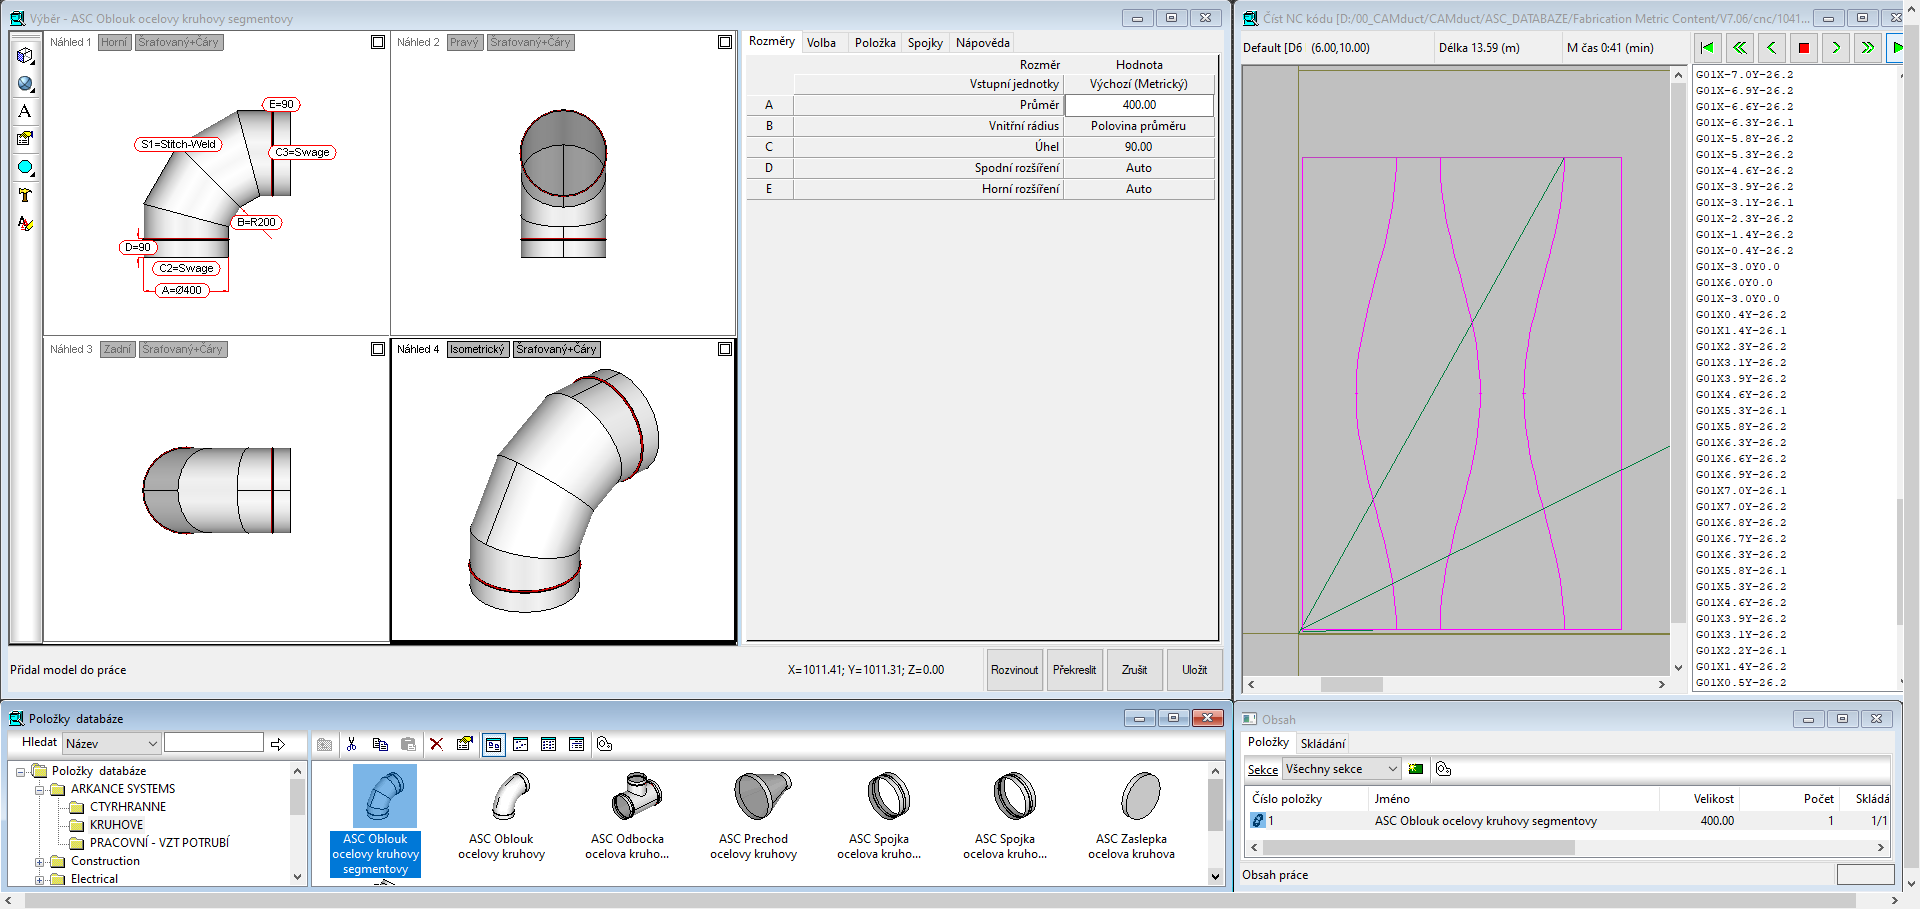Stop NC code playback
Viewport: 1920px width, 909px height.
(x=1803, y=47)
